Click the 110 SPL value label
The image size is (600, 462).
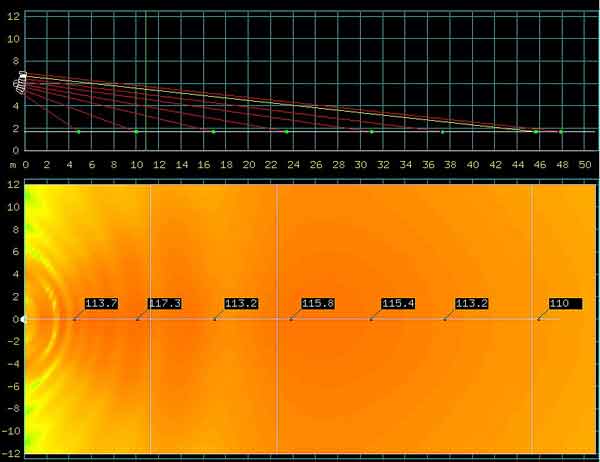[566, 304]
